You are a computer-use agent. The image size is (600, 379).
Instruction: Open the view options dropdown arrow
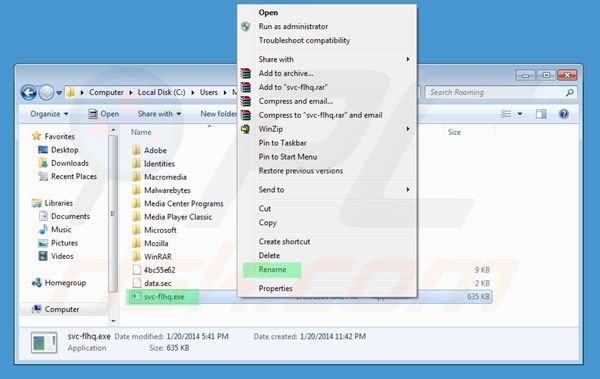(x=520, y=114)
